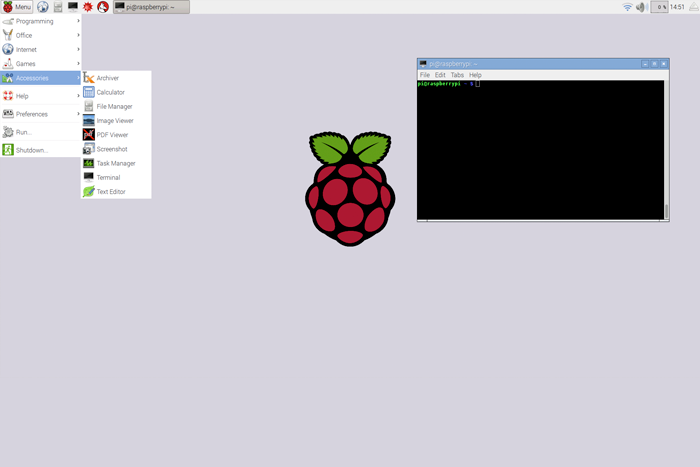Click the Programming category icon
This screenshot has height=467, width=700.
(8, 21)
